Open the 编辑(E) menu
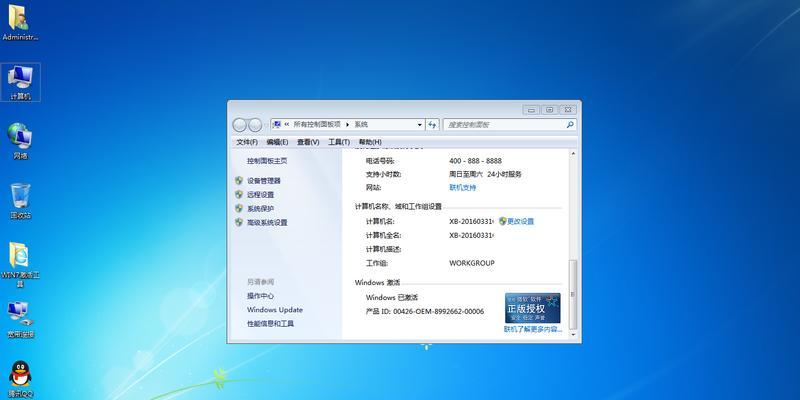Image resolution: width=800 pixels, height=400 pixels. pos(277,142)
